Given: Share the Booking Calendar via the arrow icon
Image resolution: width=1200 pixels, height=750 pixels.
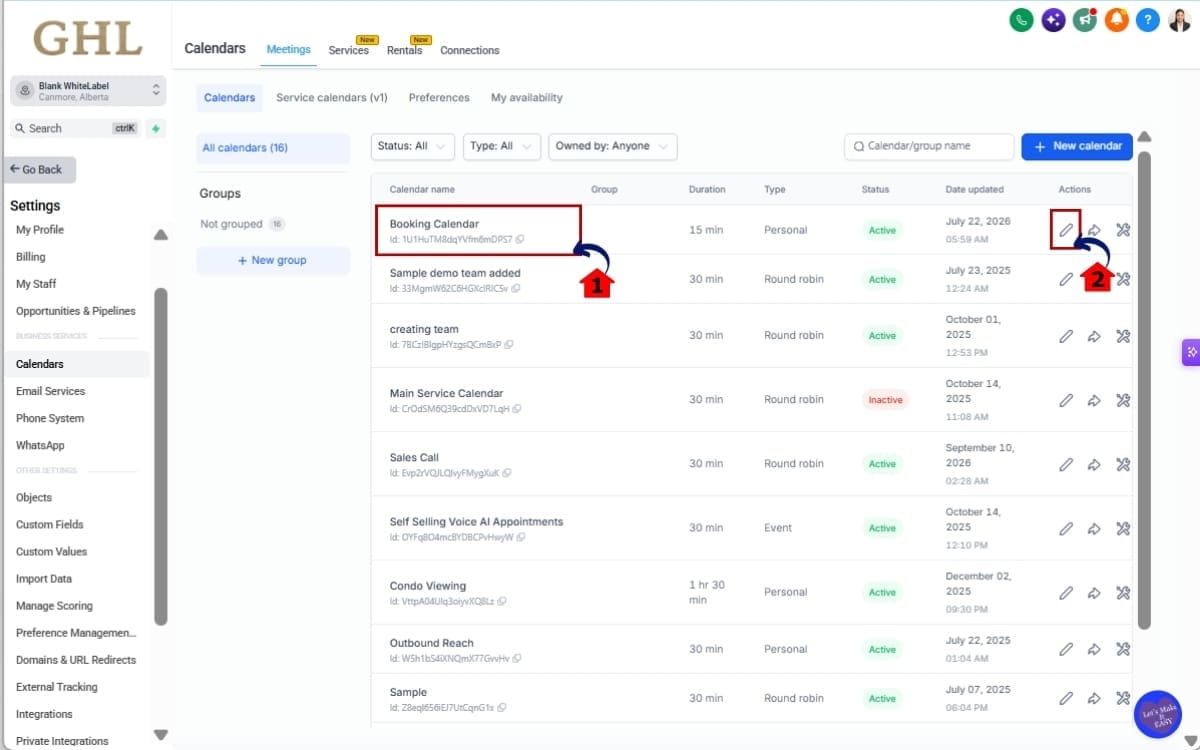Looking at the screenshot, I should pyautogui.click(x=1094, y=230).
